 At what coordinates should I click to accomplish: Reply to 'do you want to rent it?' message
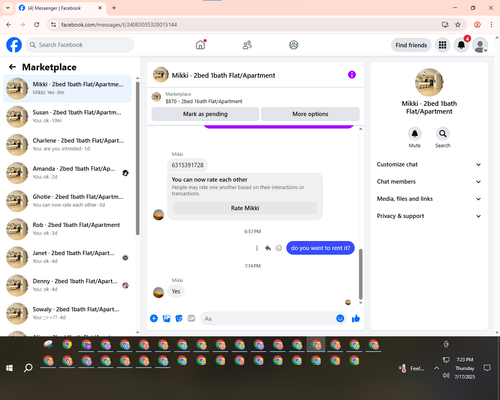point(268,248)
